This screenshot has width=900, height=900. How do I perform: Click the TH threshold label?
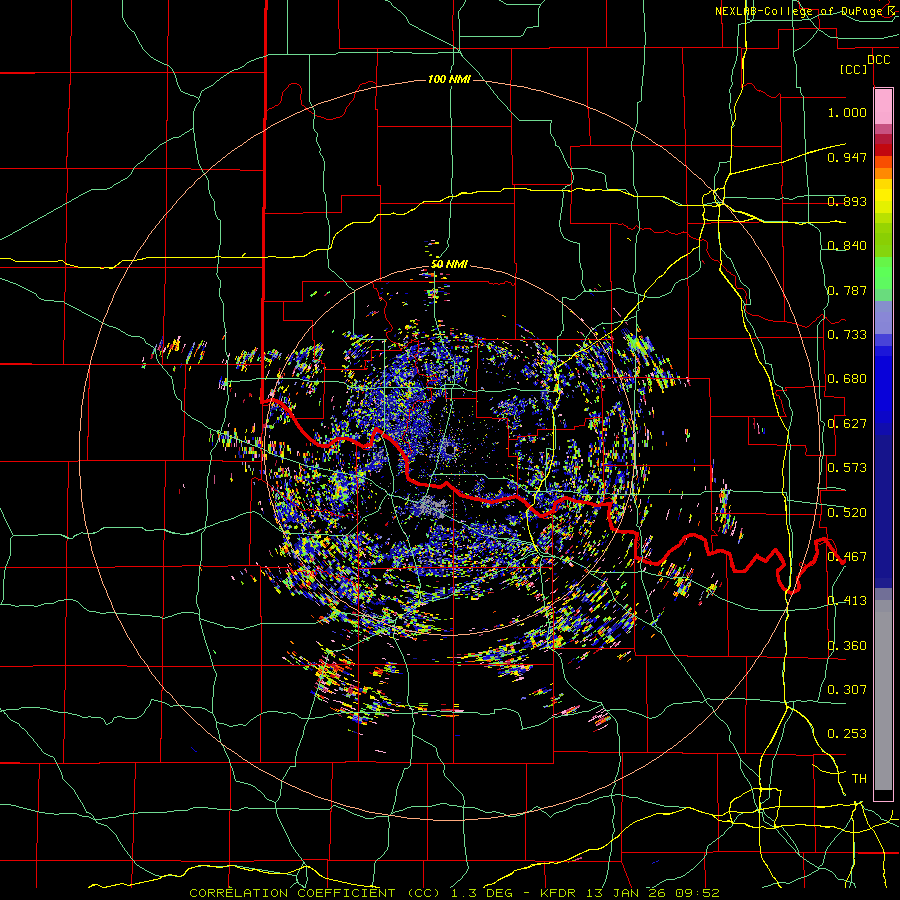859,779
